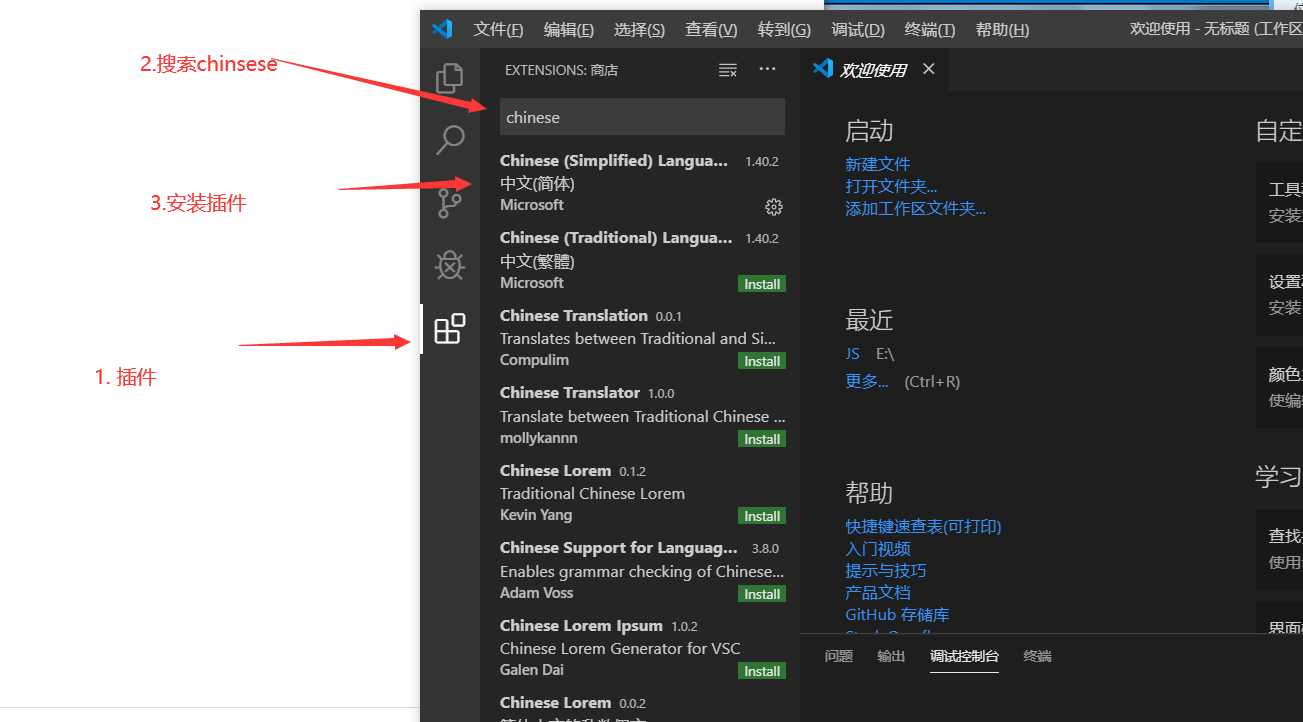
Task: Select Chinese Lorem 0.0.2 title
Action: 555,702
